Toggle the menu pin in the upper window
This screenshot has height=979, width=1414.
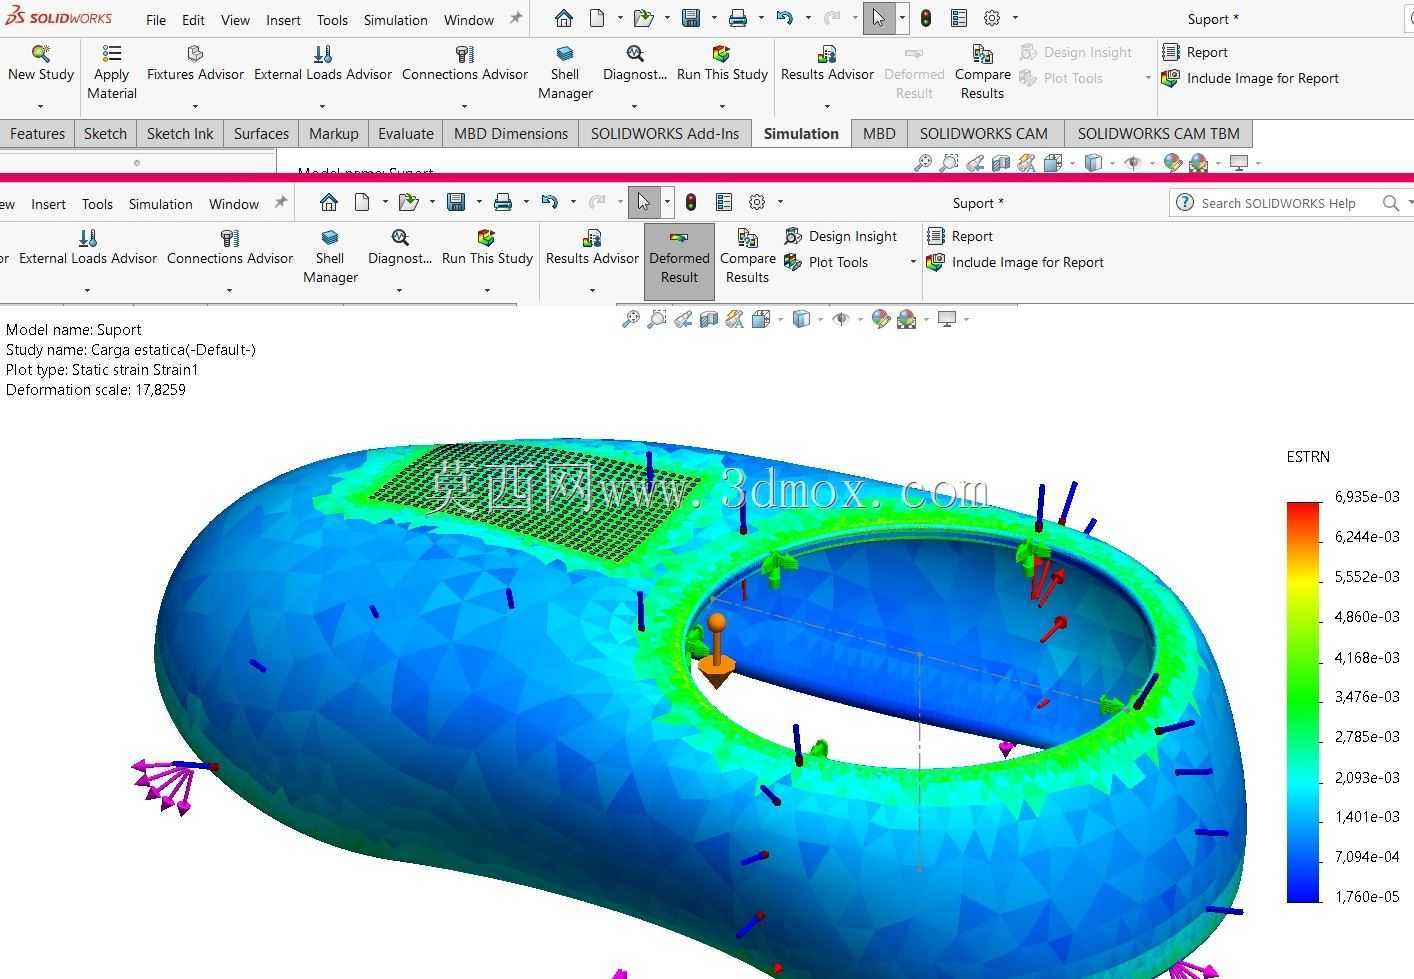tap(516, 18)
